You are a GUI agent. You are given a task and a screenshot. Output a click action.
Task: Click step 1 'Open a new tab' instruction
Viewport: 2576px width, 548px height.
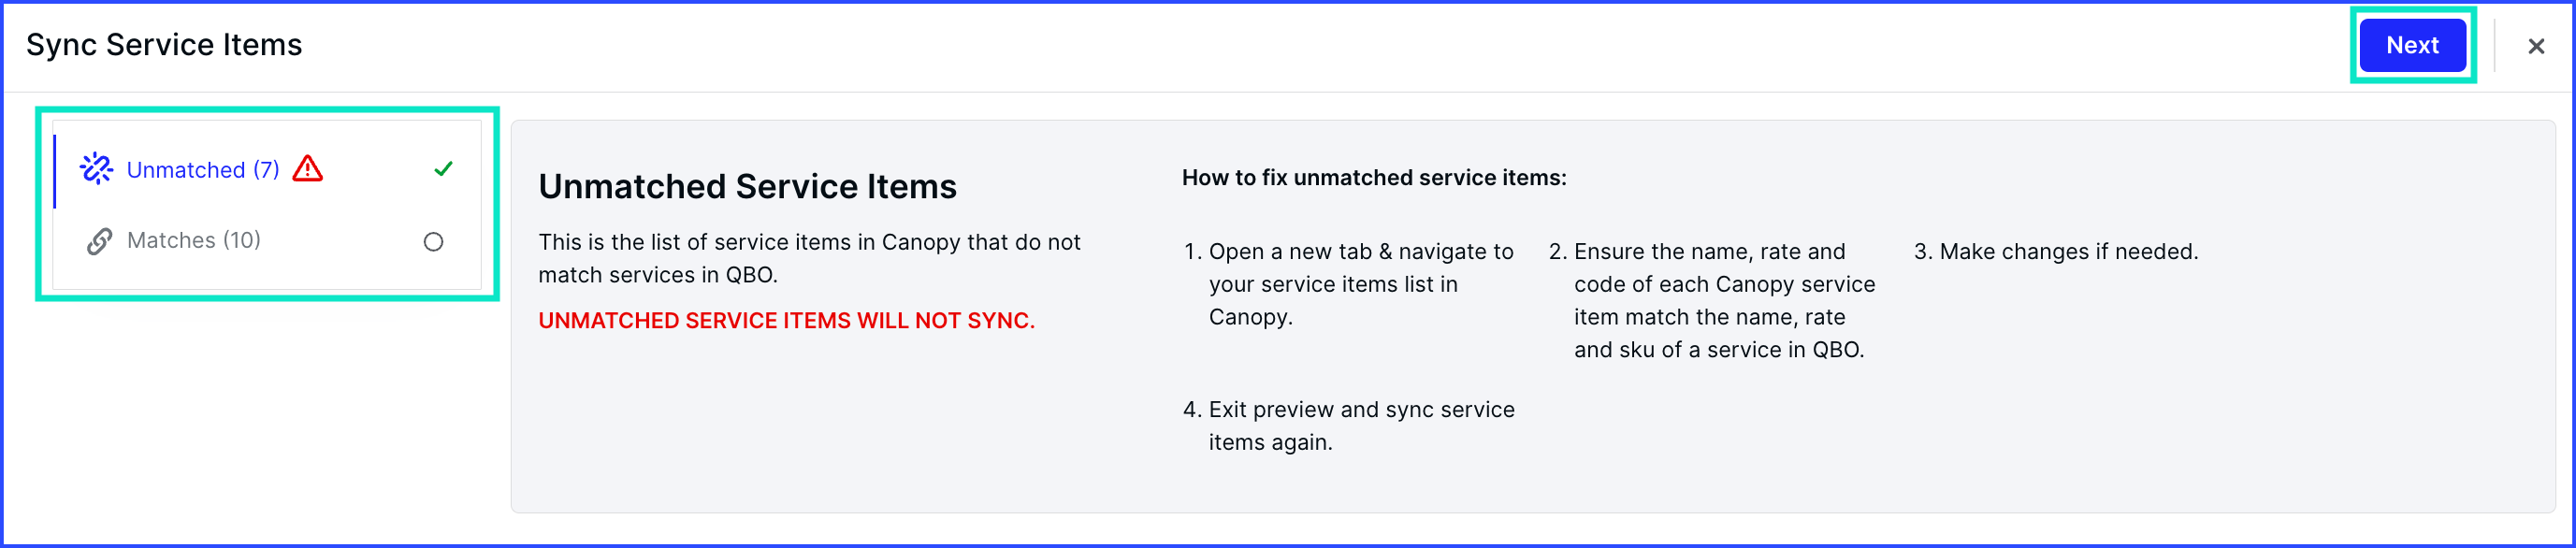pos(1349,284)
